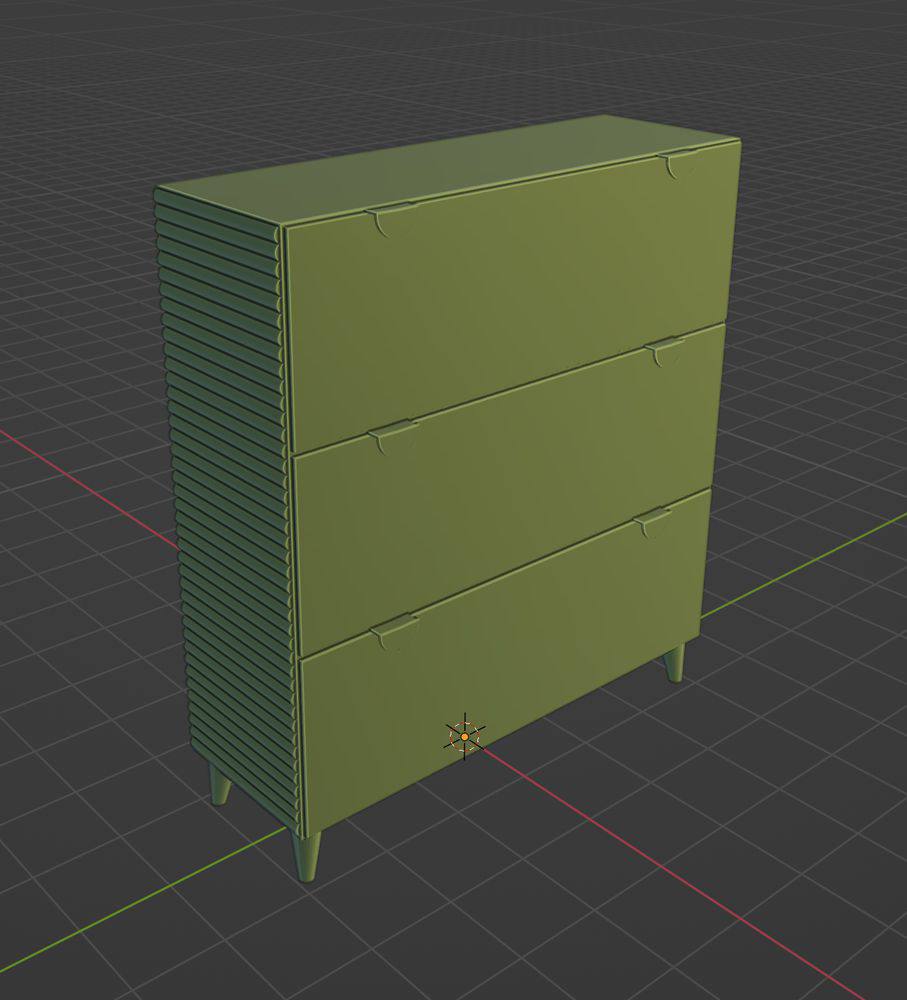Click the 3D cursor at the origin
907x1000 pixels.
coord(464,737)
